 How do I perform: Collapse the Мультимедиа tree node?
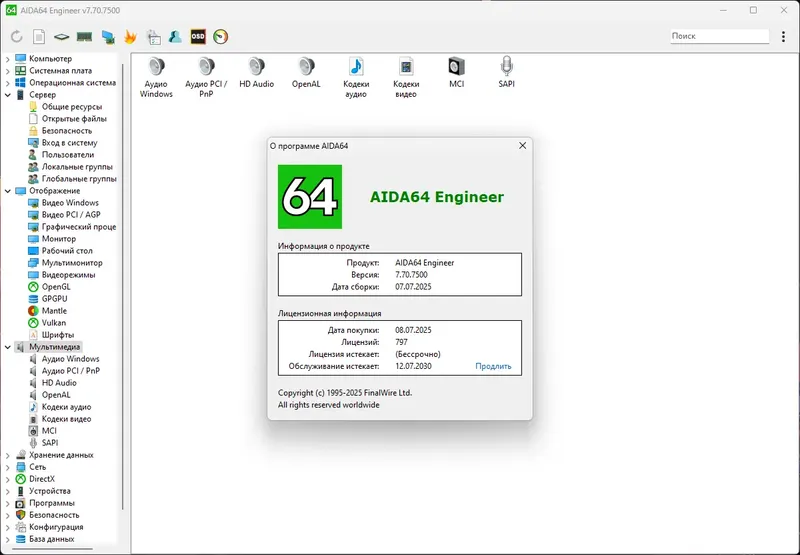click(7, 347)
